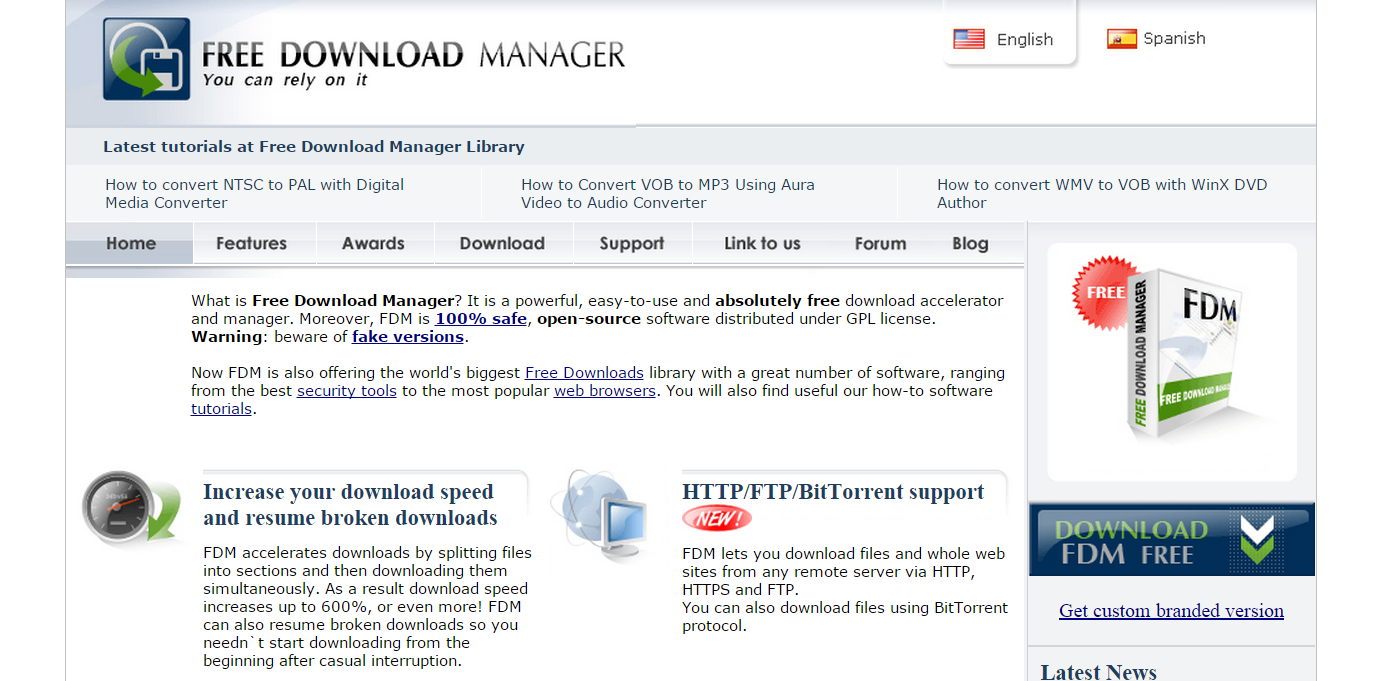Click the red FREE starburst badge
The width and height of the screenshot is (1373, 681).
(1106, 292)
